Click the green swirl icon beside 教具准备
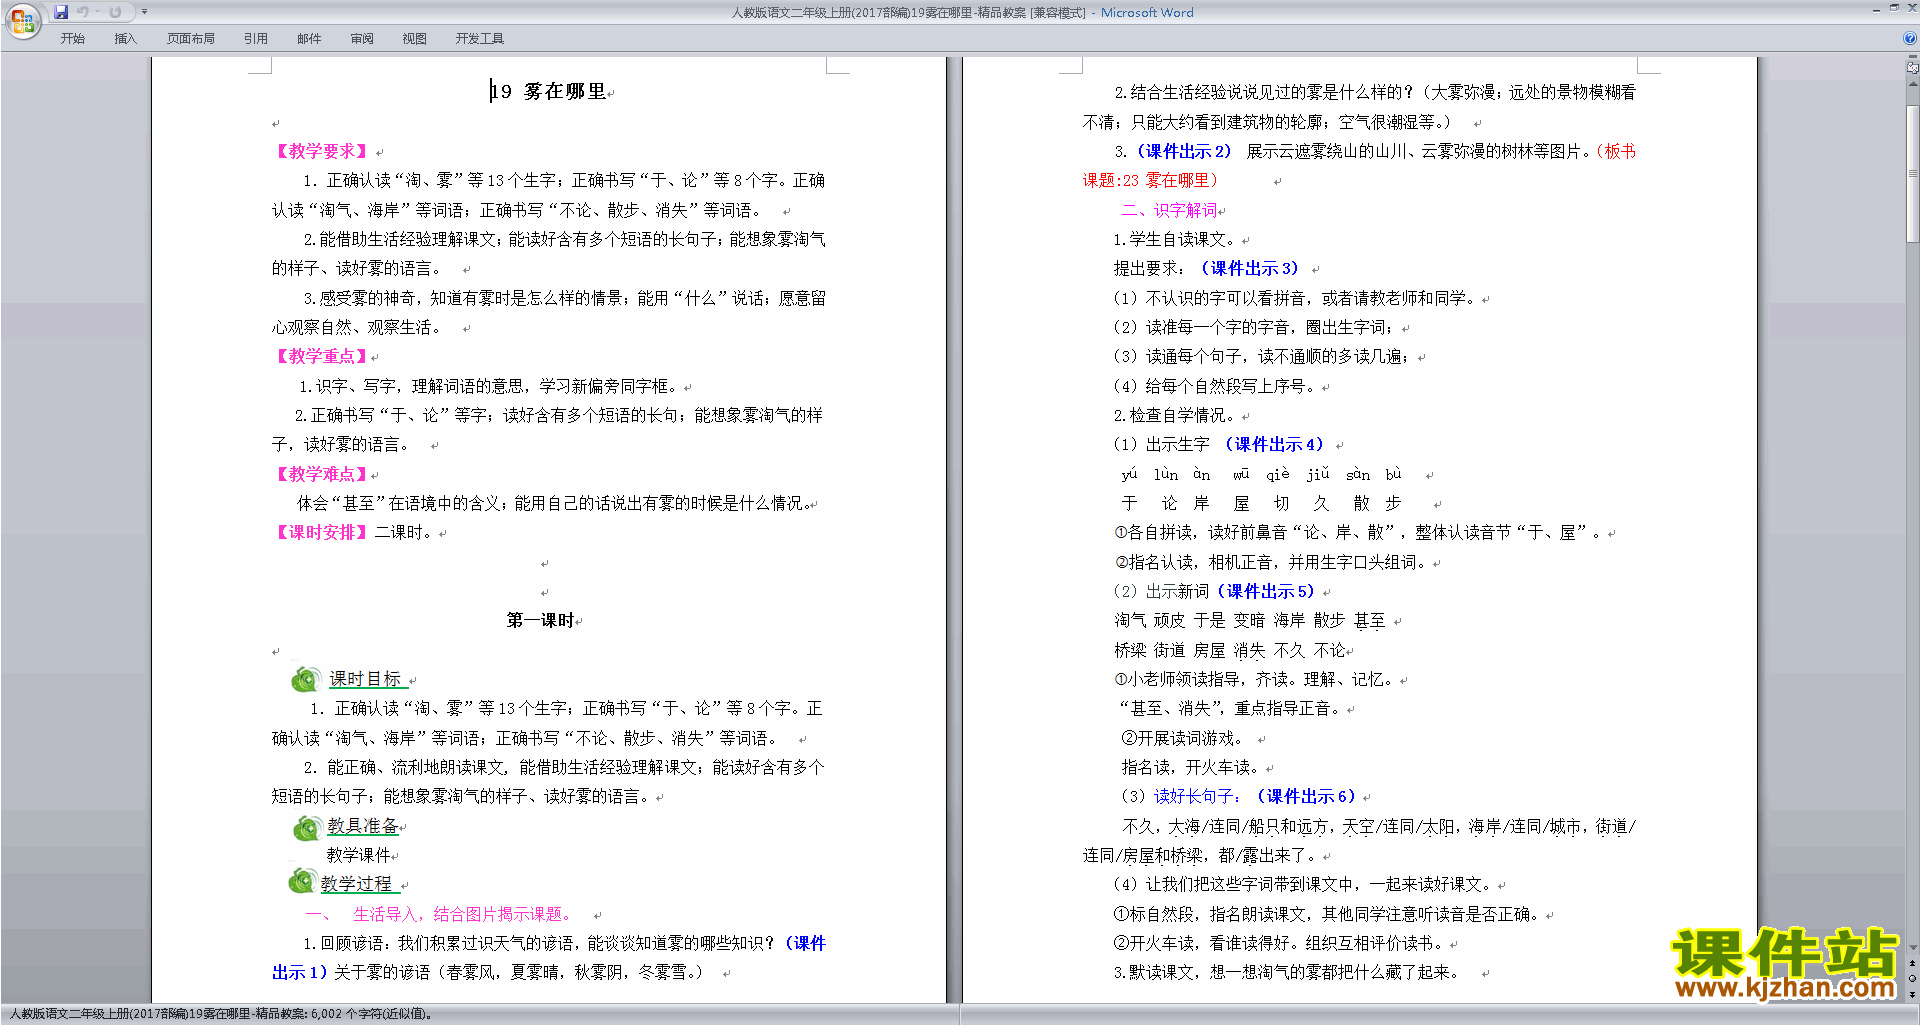1920x1025 pixels. (x=306, y=827)
